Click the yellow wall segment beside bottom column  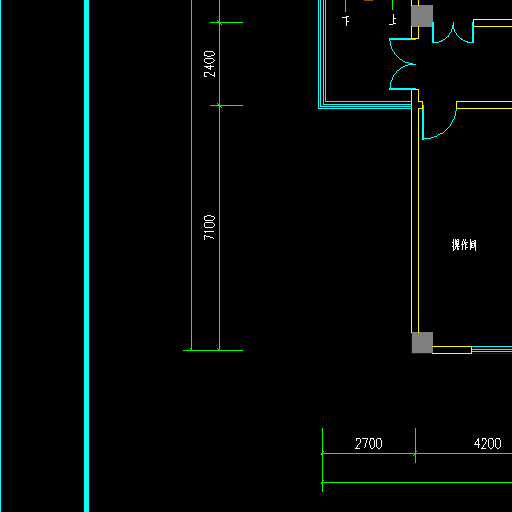452,350
